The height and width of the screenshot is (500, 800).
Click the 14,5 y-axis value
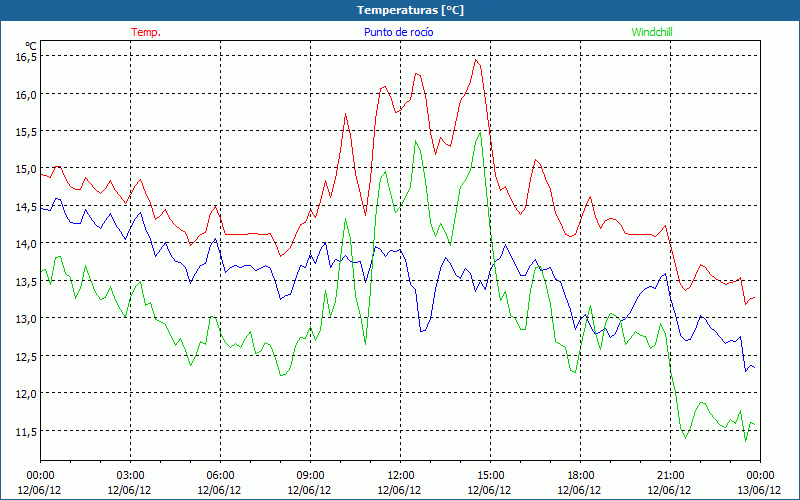coord(27,207)
